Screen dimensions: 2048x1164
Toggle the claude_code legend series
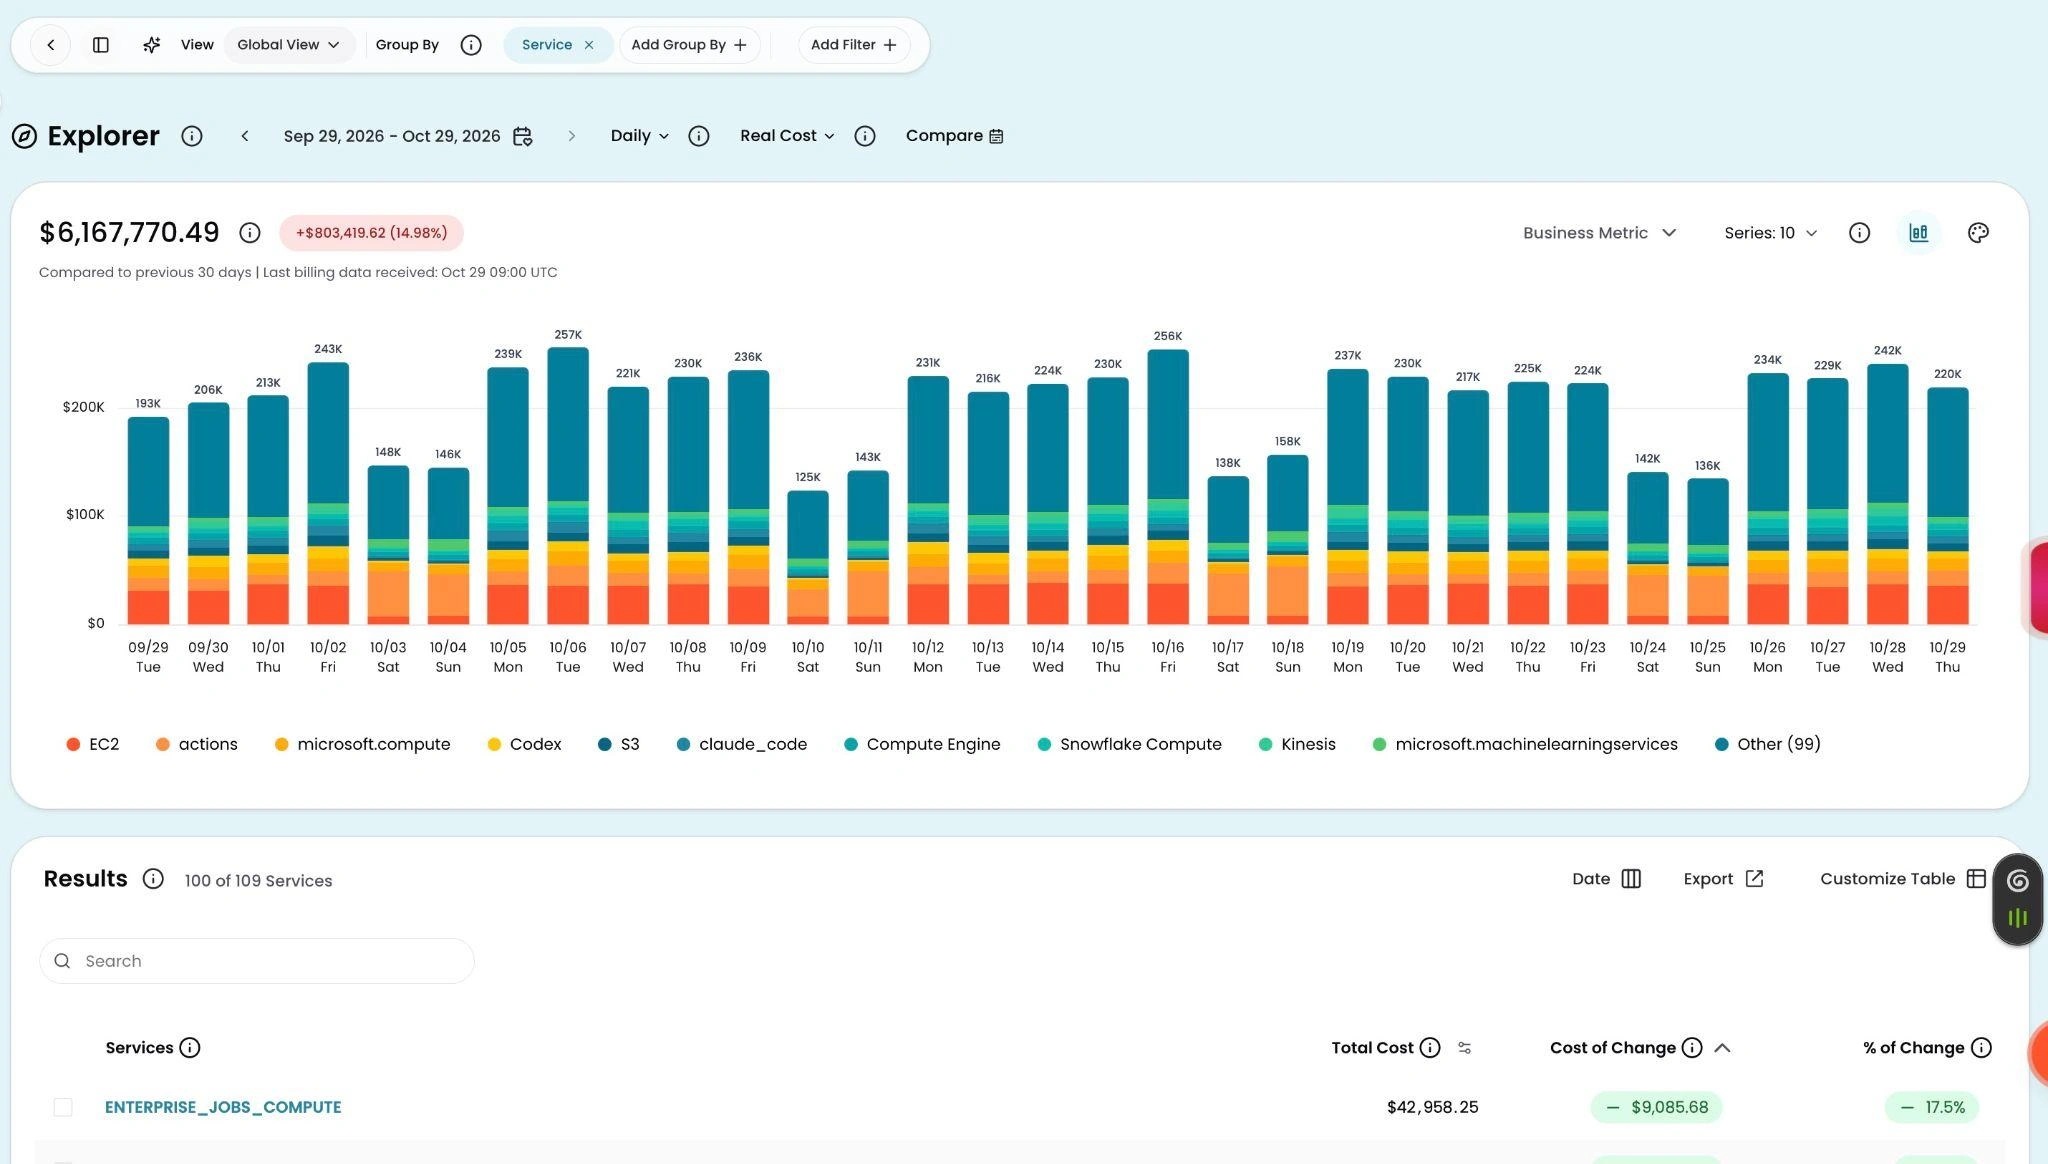741,745
